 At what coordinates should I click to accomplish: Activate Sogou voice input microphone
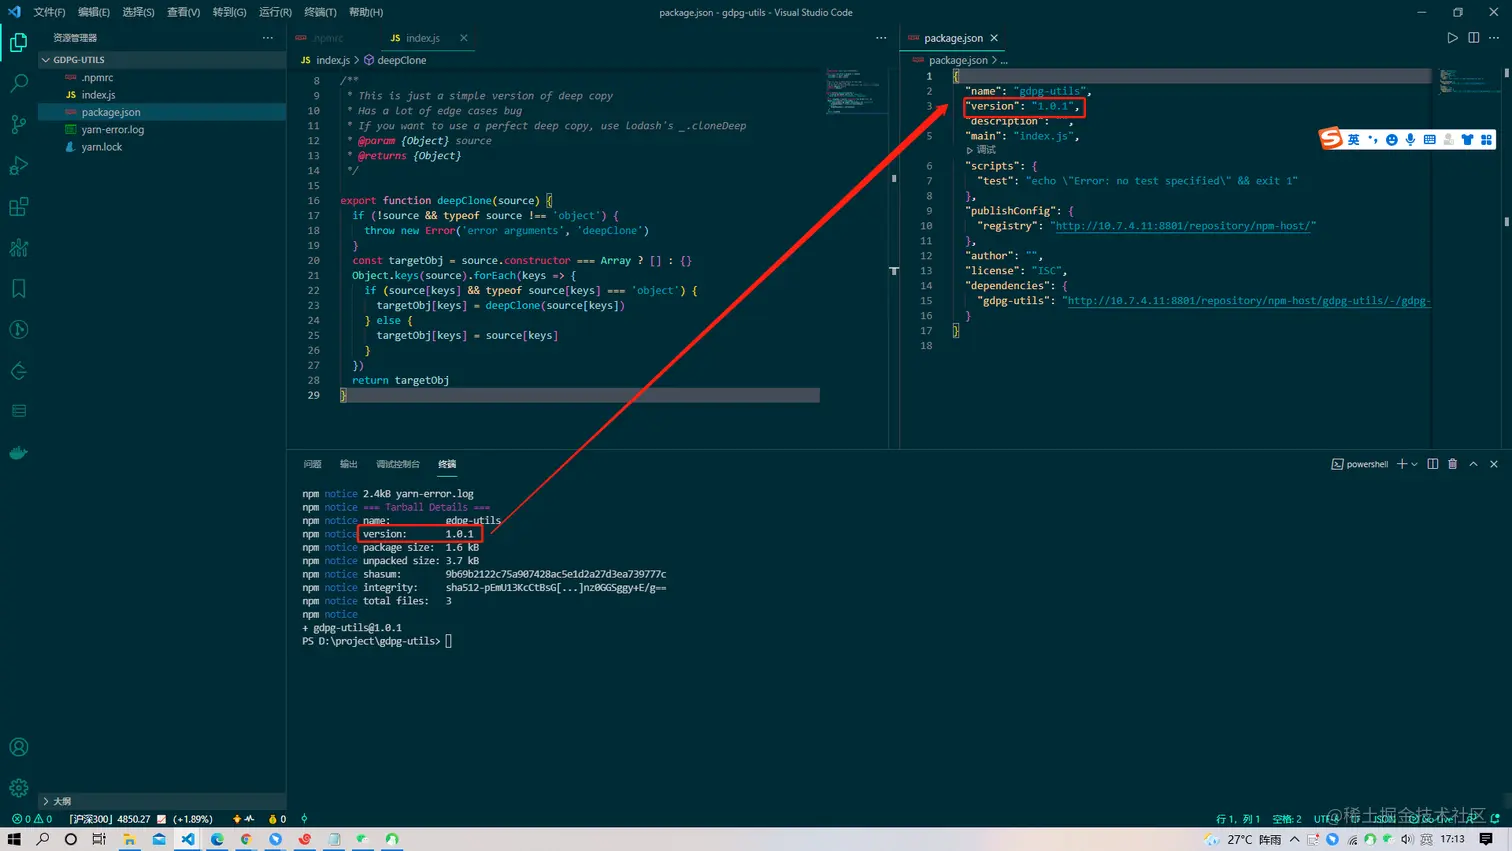1410,140
